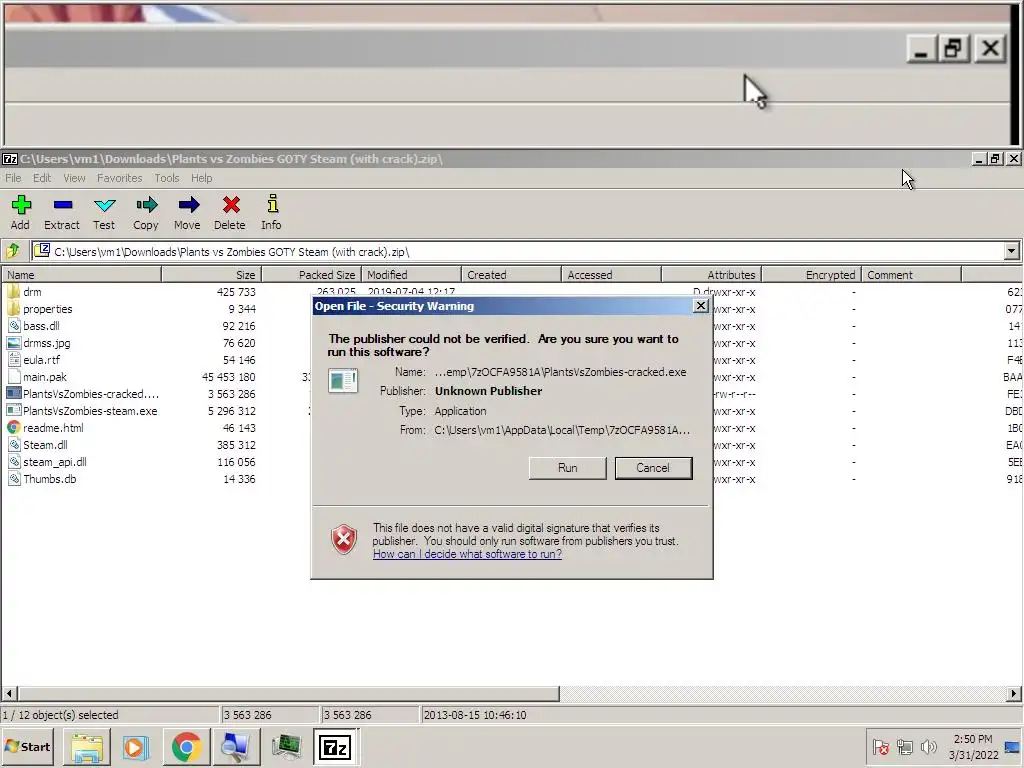1024x768 pixels.
Task: Click the Show desktop button
Action: [x=1012, y=747]
